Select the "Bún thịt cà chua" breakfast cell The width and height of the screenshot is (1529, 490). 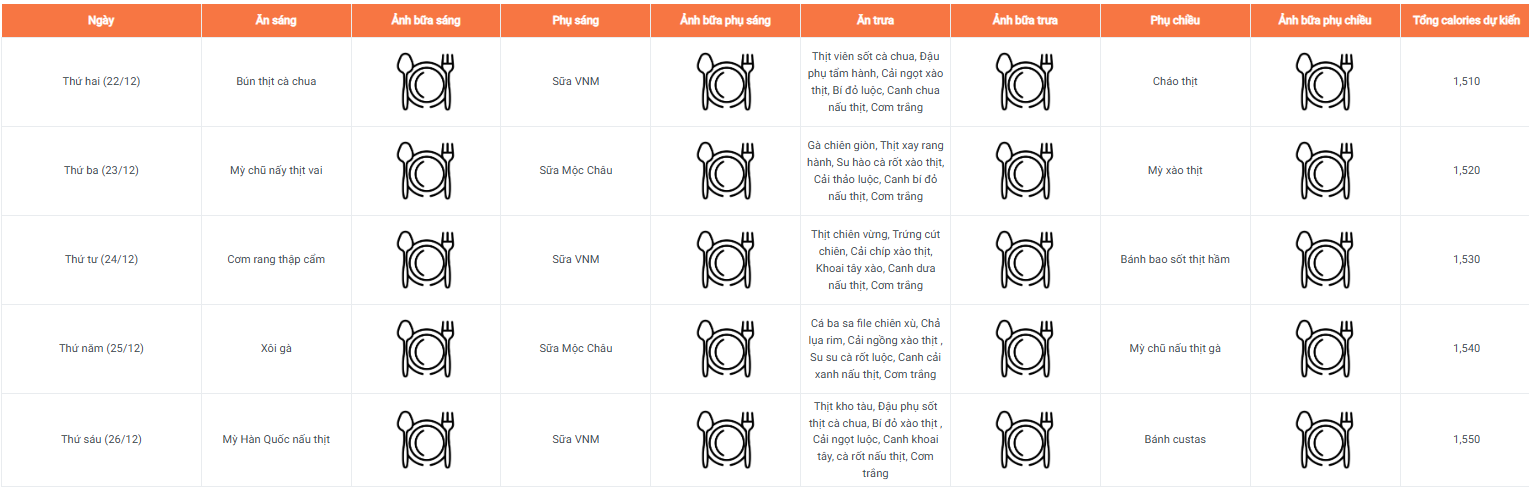click(276, 81)
